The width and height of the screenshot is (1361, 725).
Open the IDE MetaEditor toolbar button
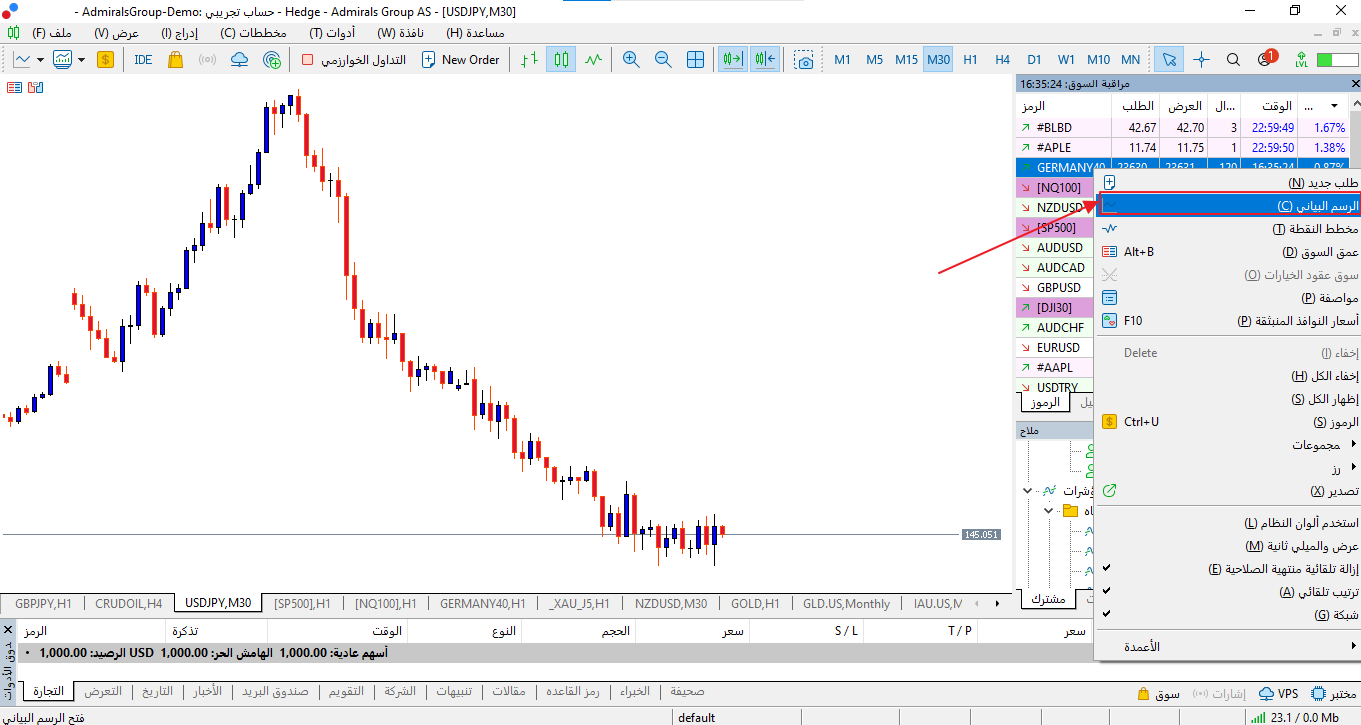click(x=143, y=60)
